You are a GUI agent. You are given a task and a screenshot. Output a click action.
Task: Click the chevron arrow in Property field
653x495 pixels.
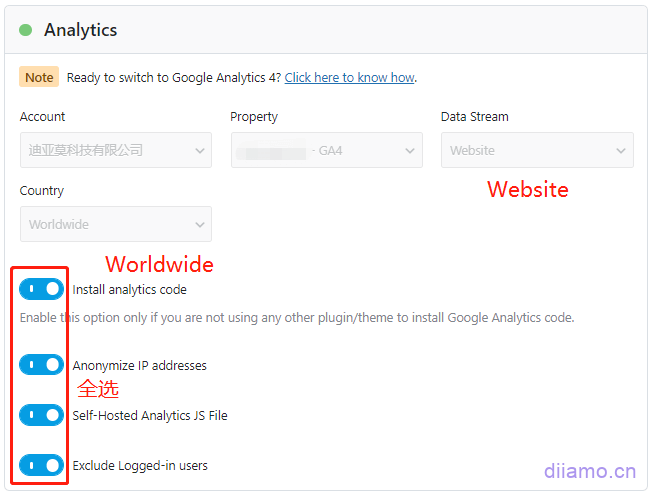[x=409, y=151]
